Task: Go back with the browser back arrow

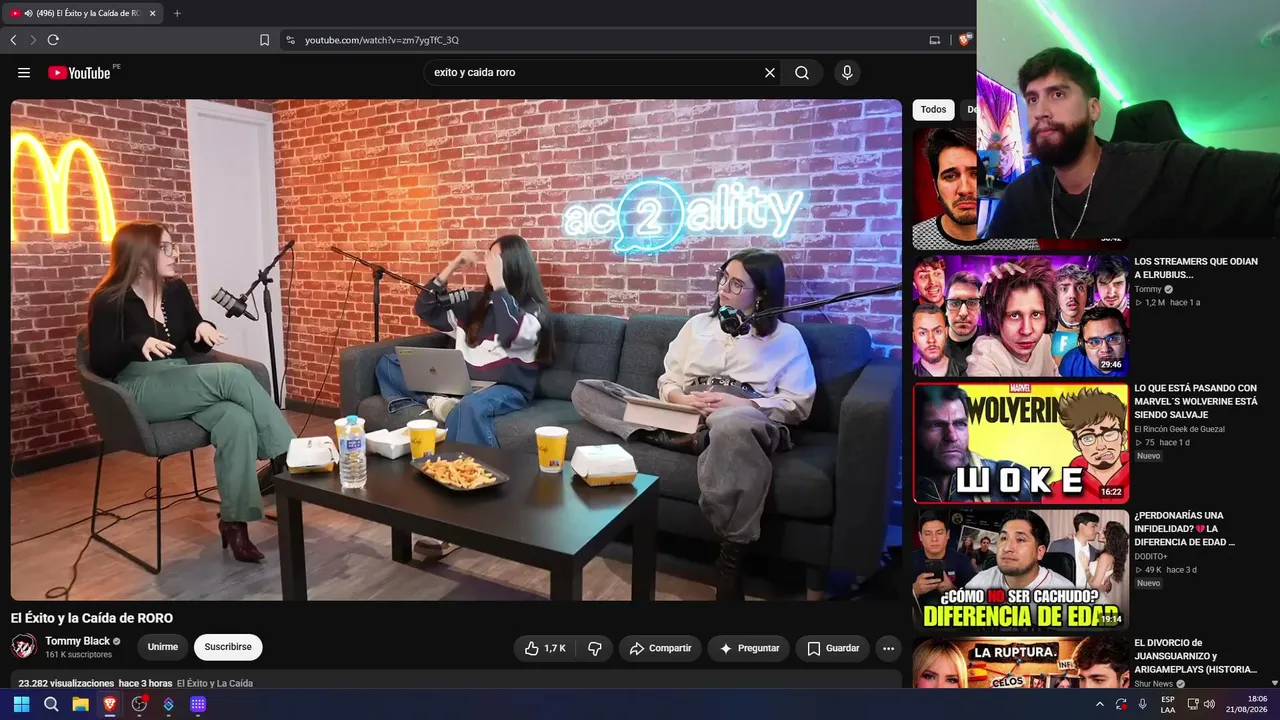Action: 13,40
